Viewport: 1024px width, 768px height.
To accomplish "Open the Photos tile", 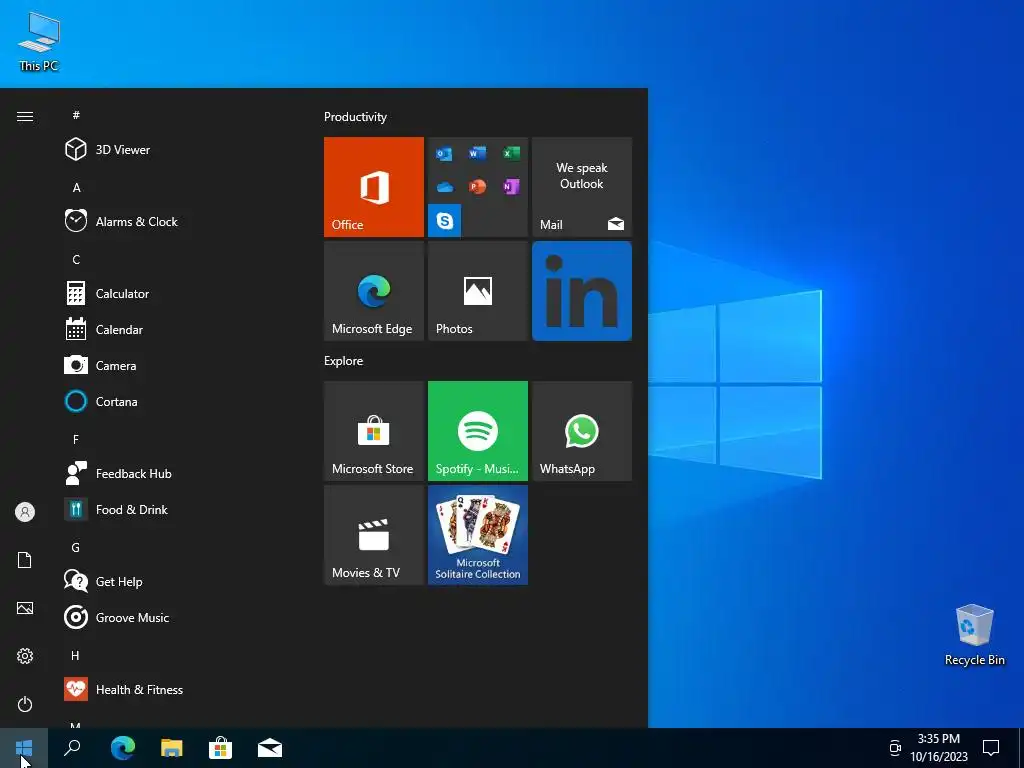I will pos(477,291).
